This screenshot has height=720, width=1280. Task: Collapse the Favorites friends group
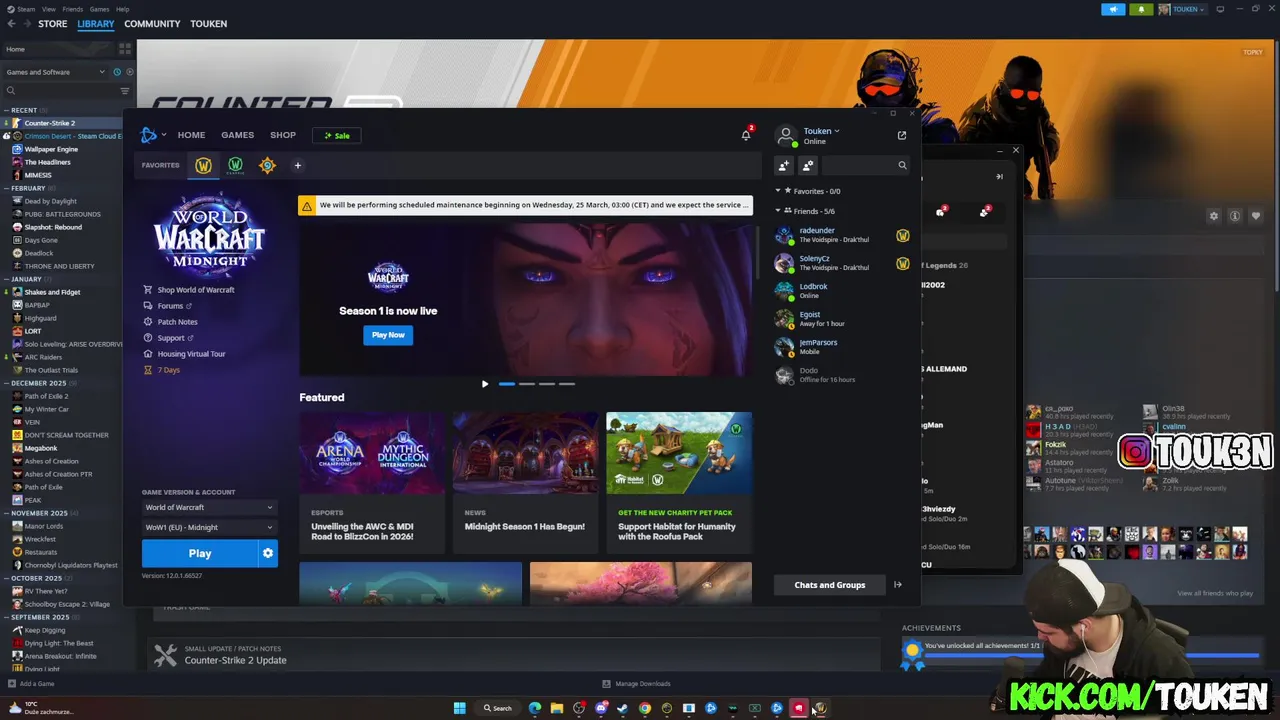tap(778, 191)
